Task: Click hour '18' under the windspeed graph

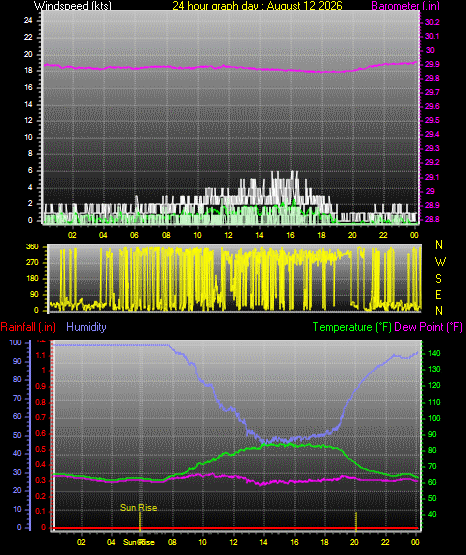Action: [x=321, y=235]
